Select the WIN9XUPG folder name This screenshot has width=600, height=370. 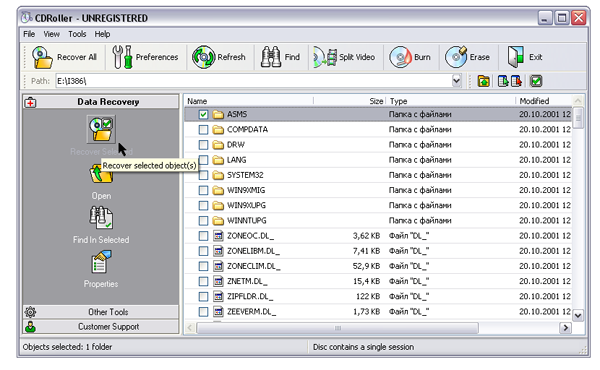246,205
